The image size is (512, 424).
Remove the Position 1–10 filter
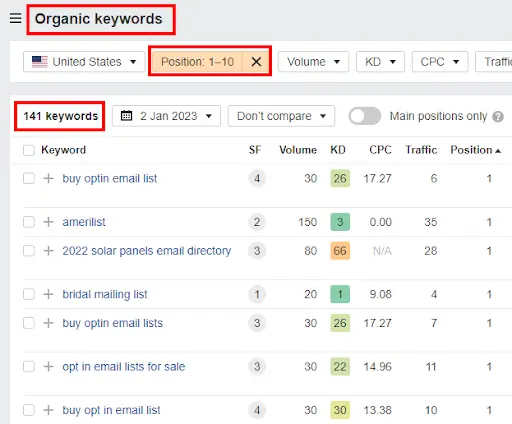click(256, 62)
